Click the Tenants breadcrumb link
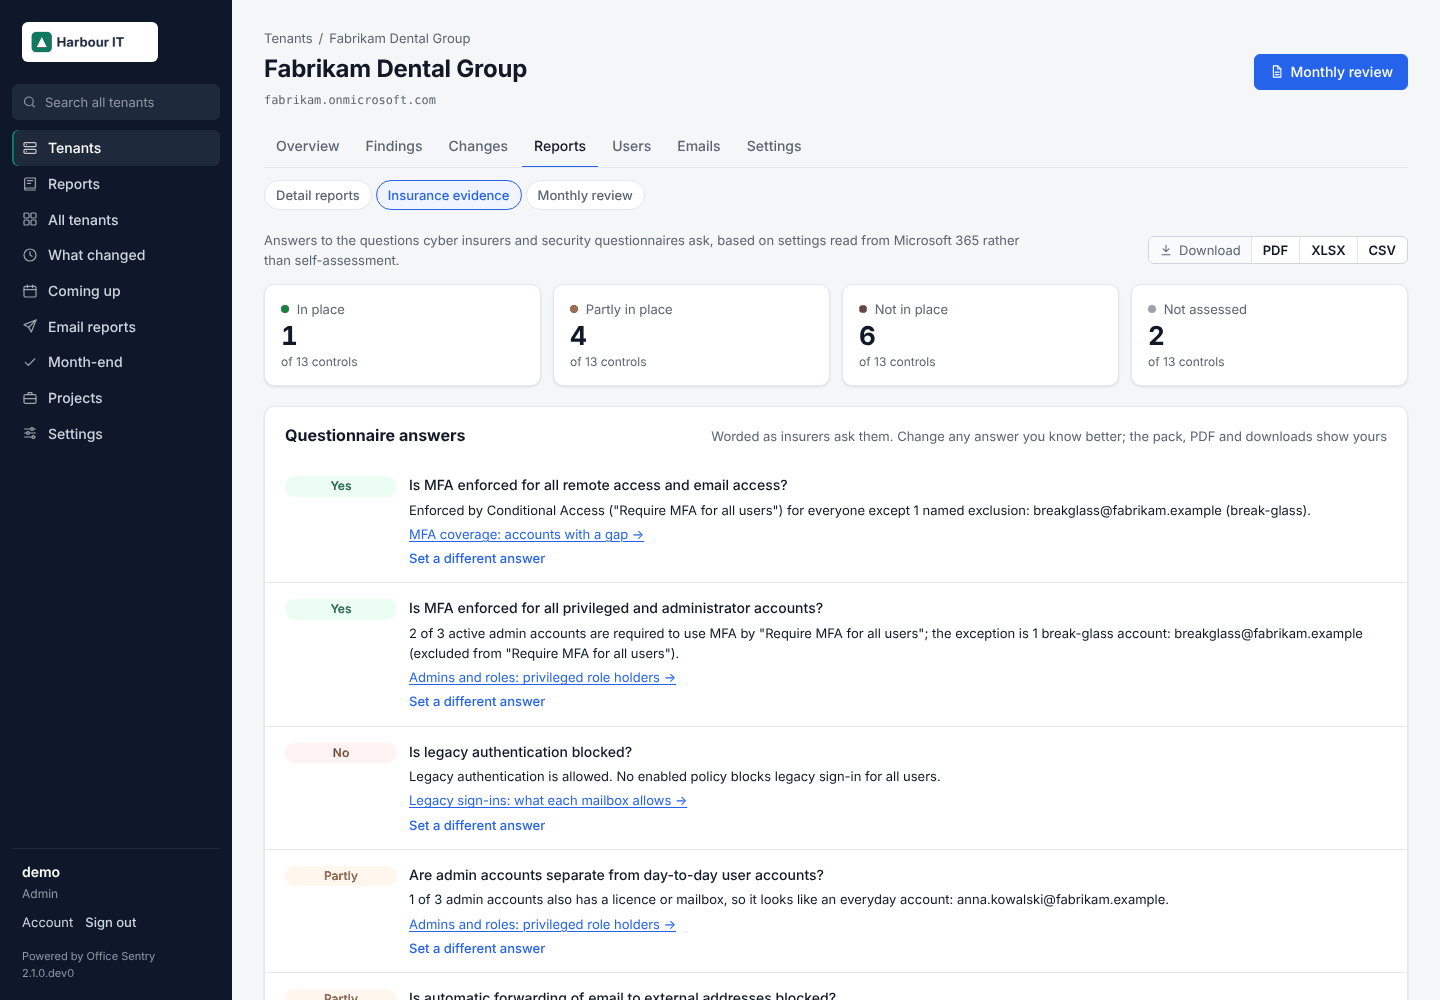Image resolution: width=1440 pixels, height=1000 pixels. click(288, 38)
